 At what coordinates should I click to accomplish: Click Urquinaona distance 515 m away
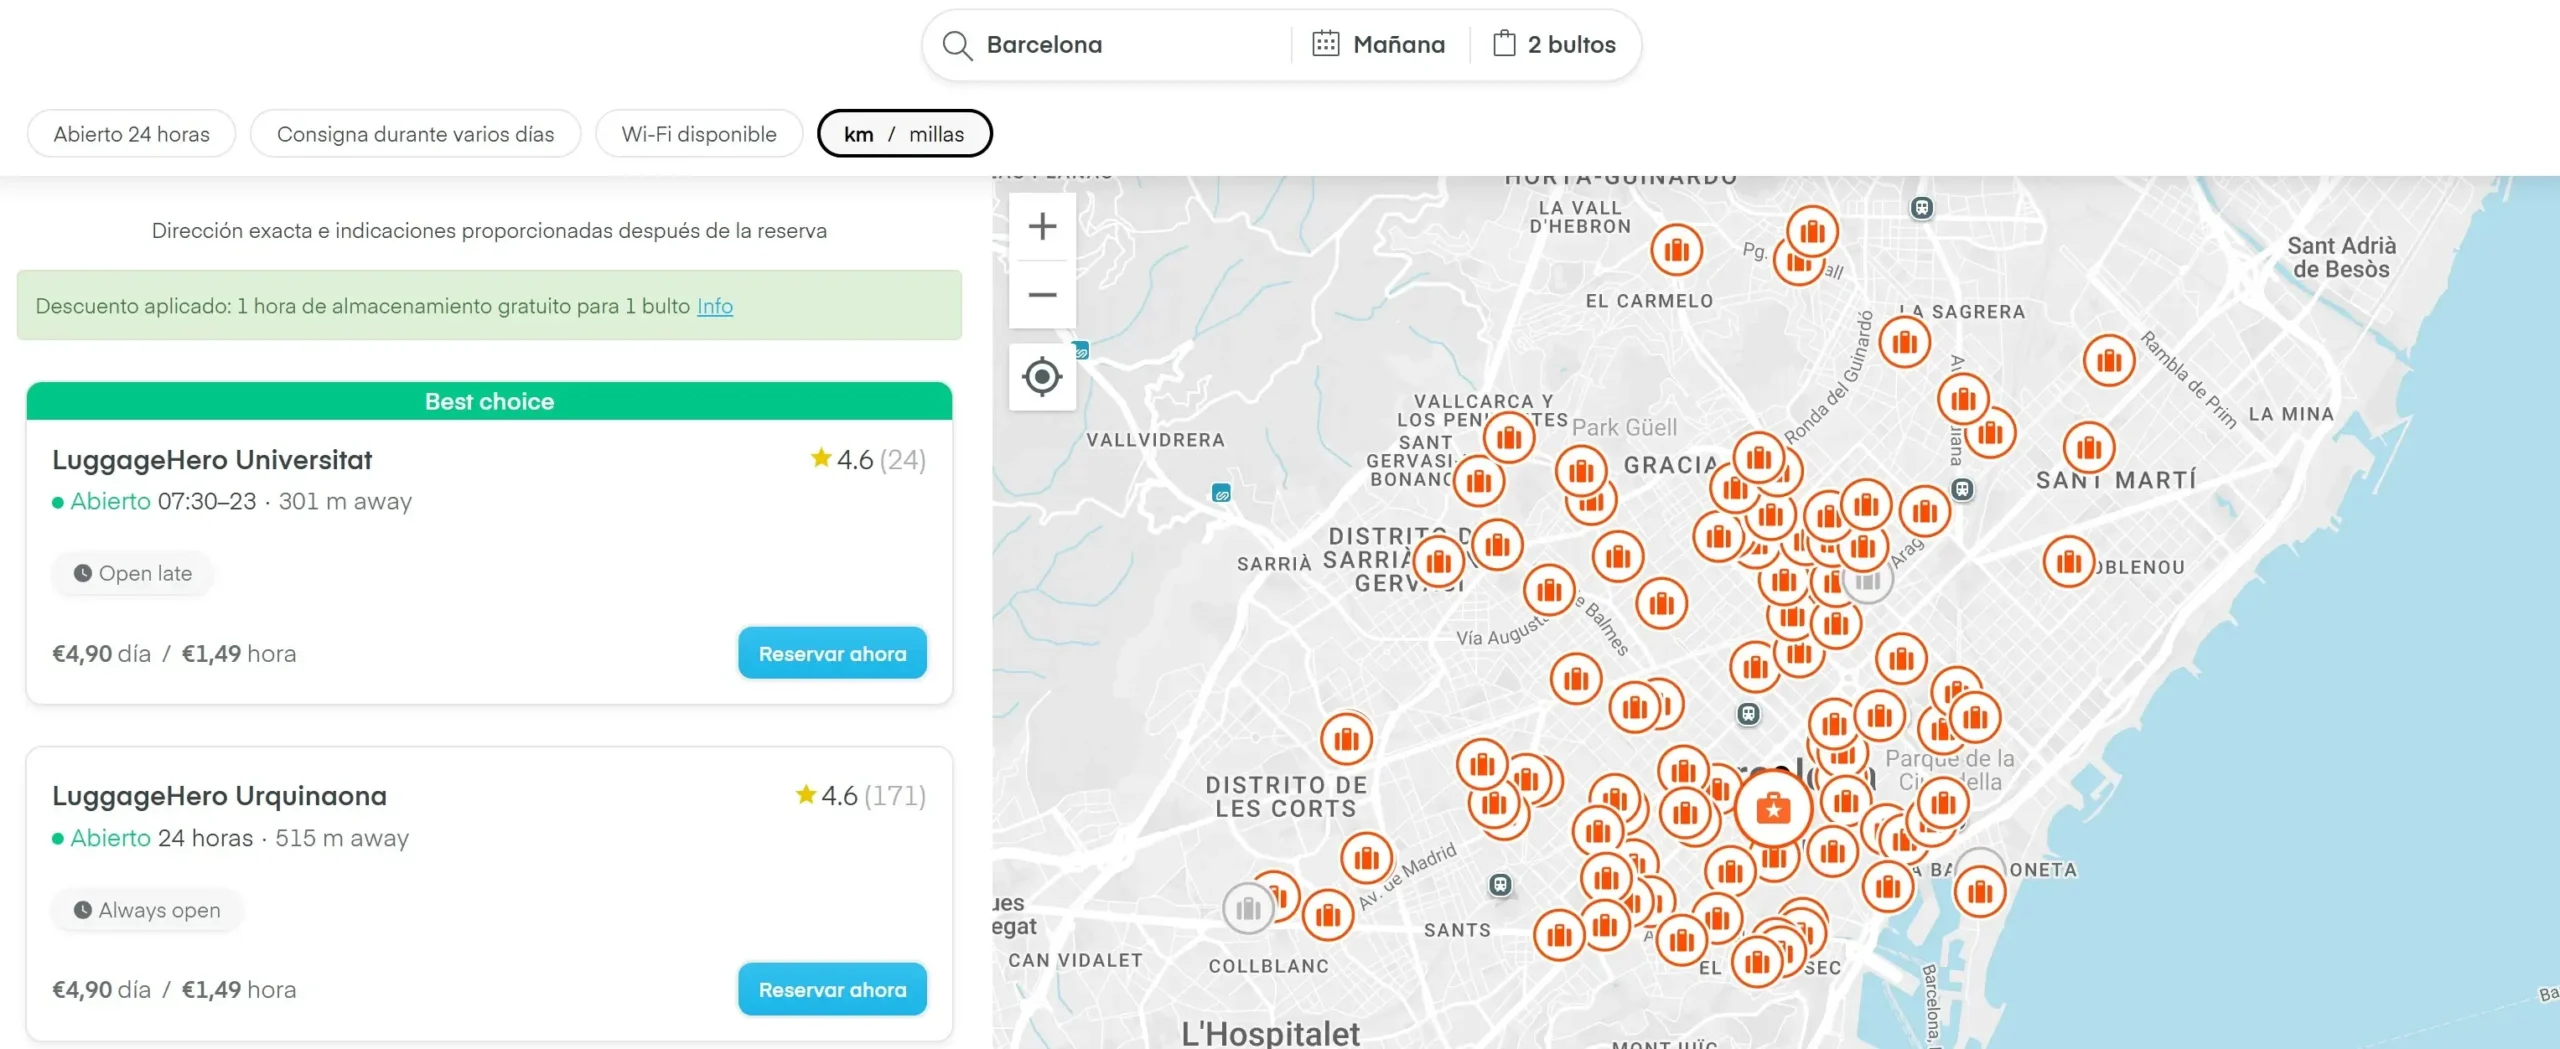click(342, 838)
